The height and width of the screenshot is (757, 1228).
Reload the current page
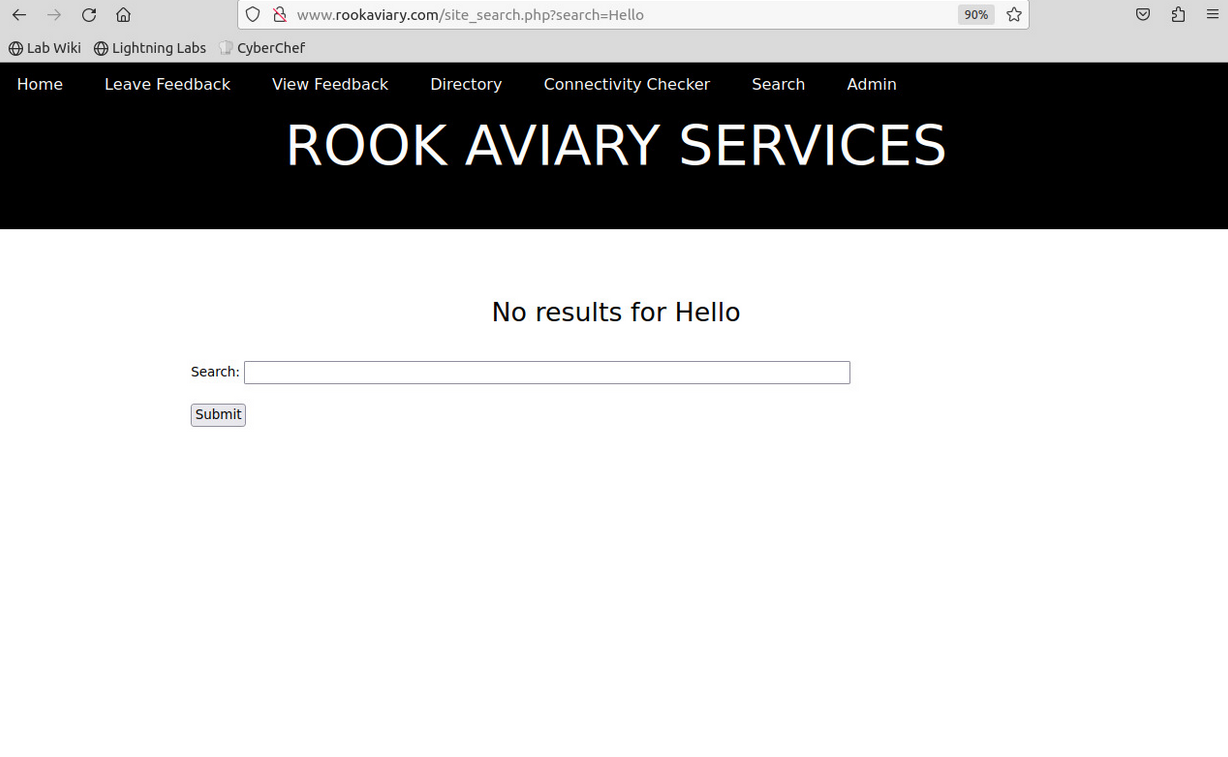coord(89,15)
